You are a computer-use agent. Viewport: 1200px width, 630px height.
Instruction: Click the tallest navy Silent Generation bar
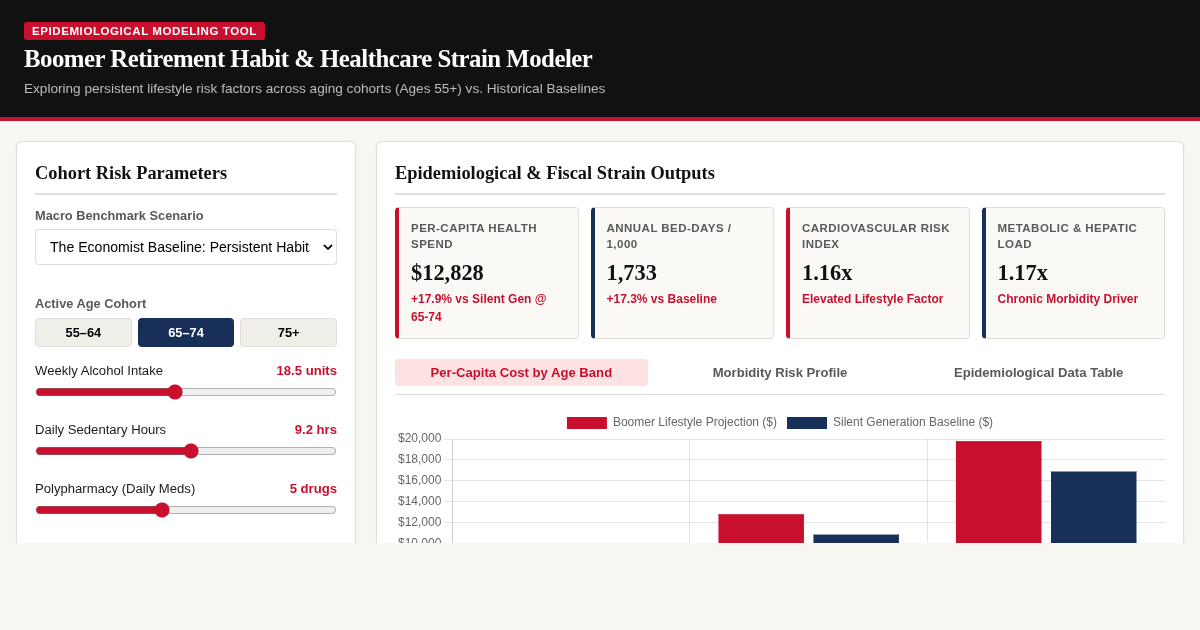[x=1093, y=507]
